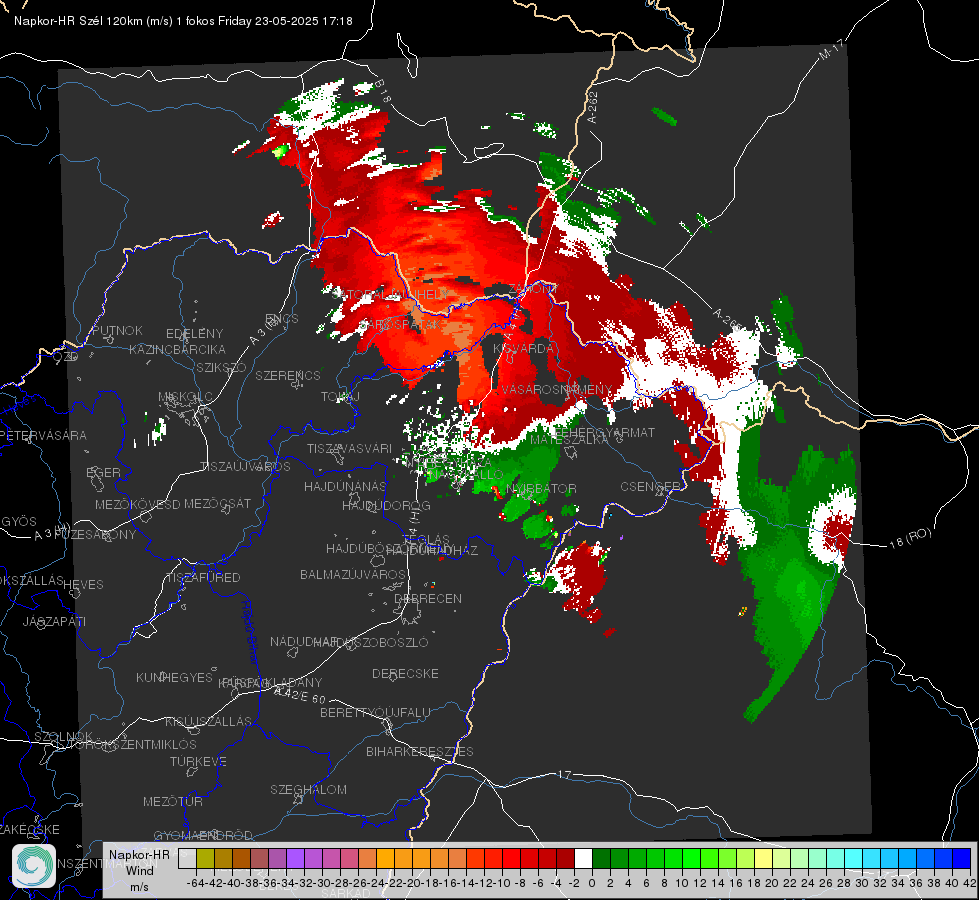Click the VÁSÁROSNAMÉNY city label
Viewport: 979px width, 900px height.
tap(557, 389)
